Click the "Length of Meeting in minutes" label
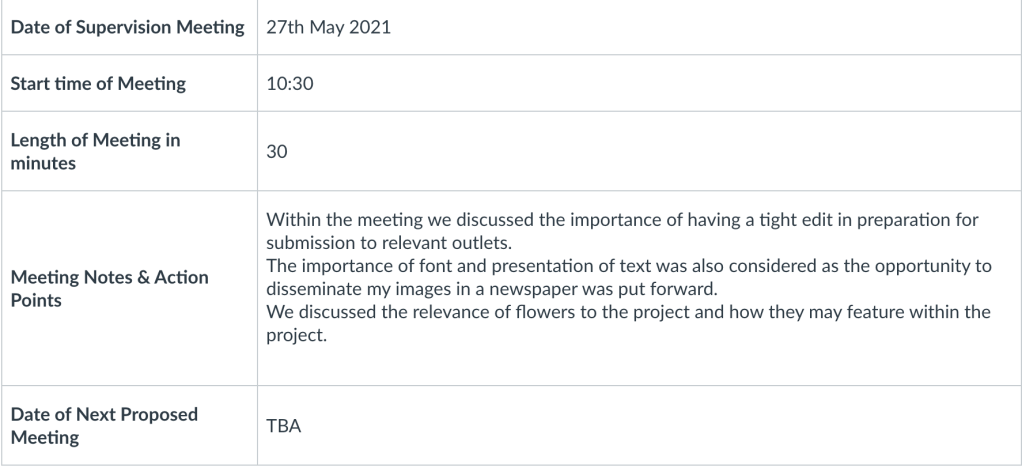1022x468 pixels. point(95,152)
